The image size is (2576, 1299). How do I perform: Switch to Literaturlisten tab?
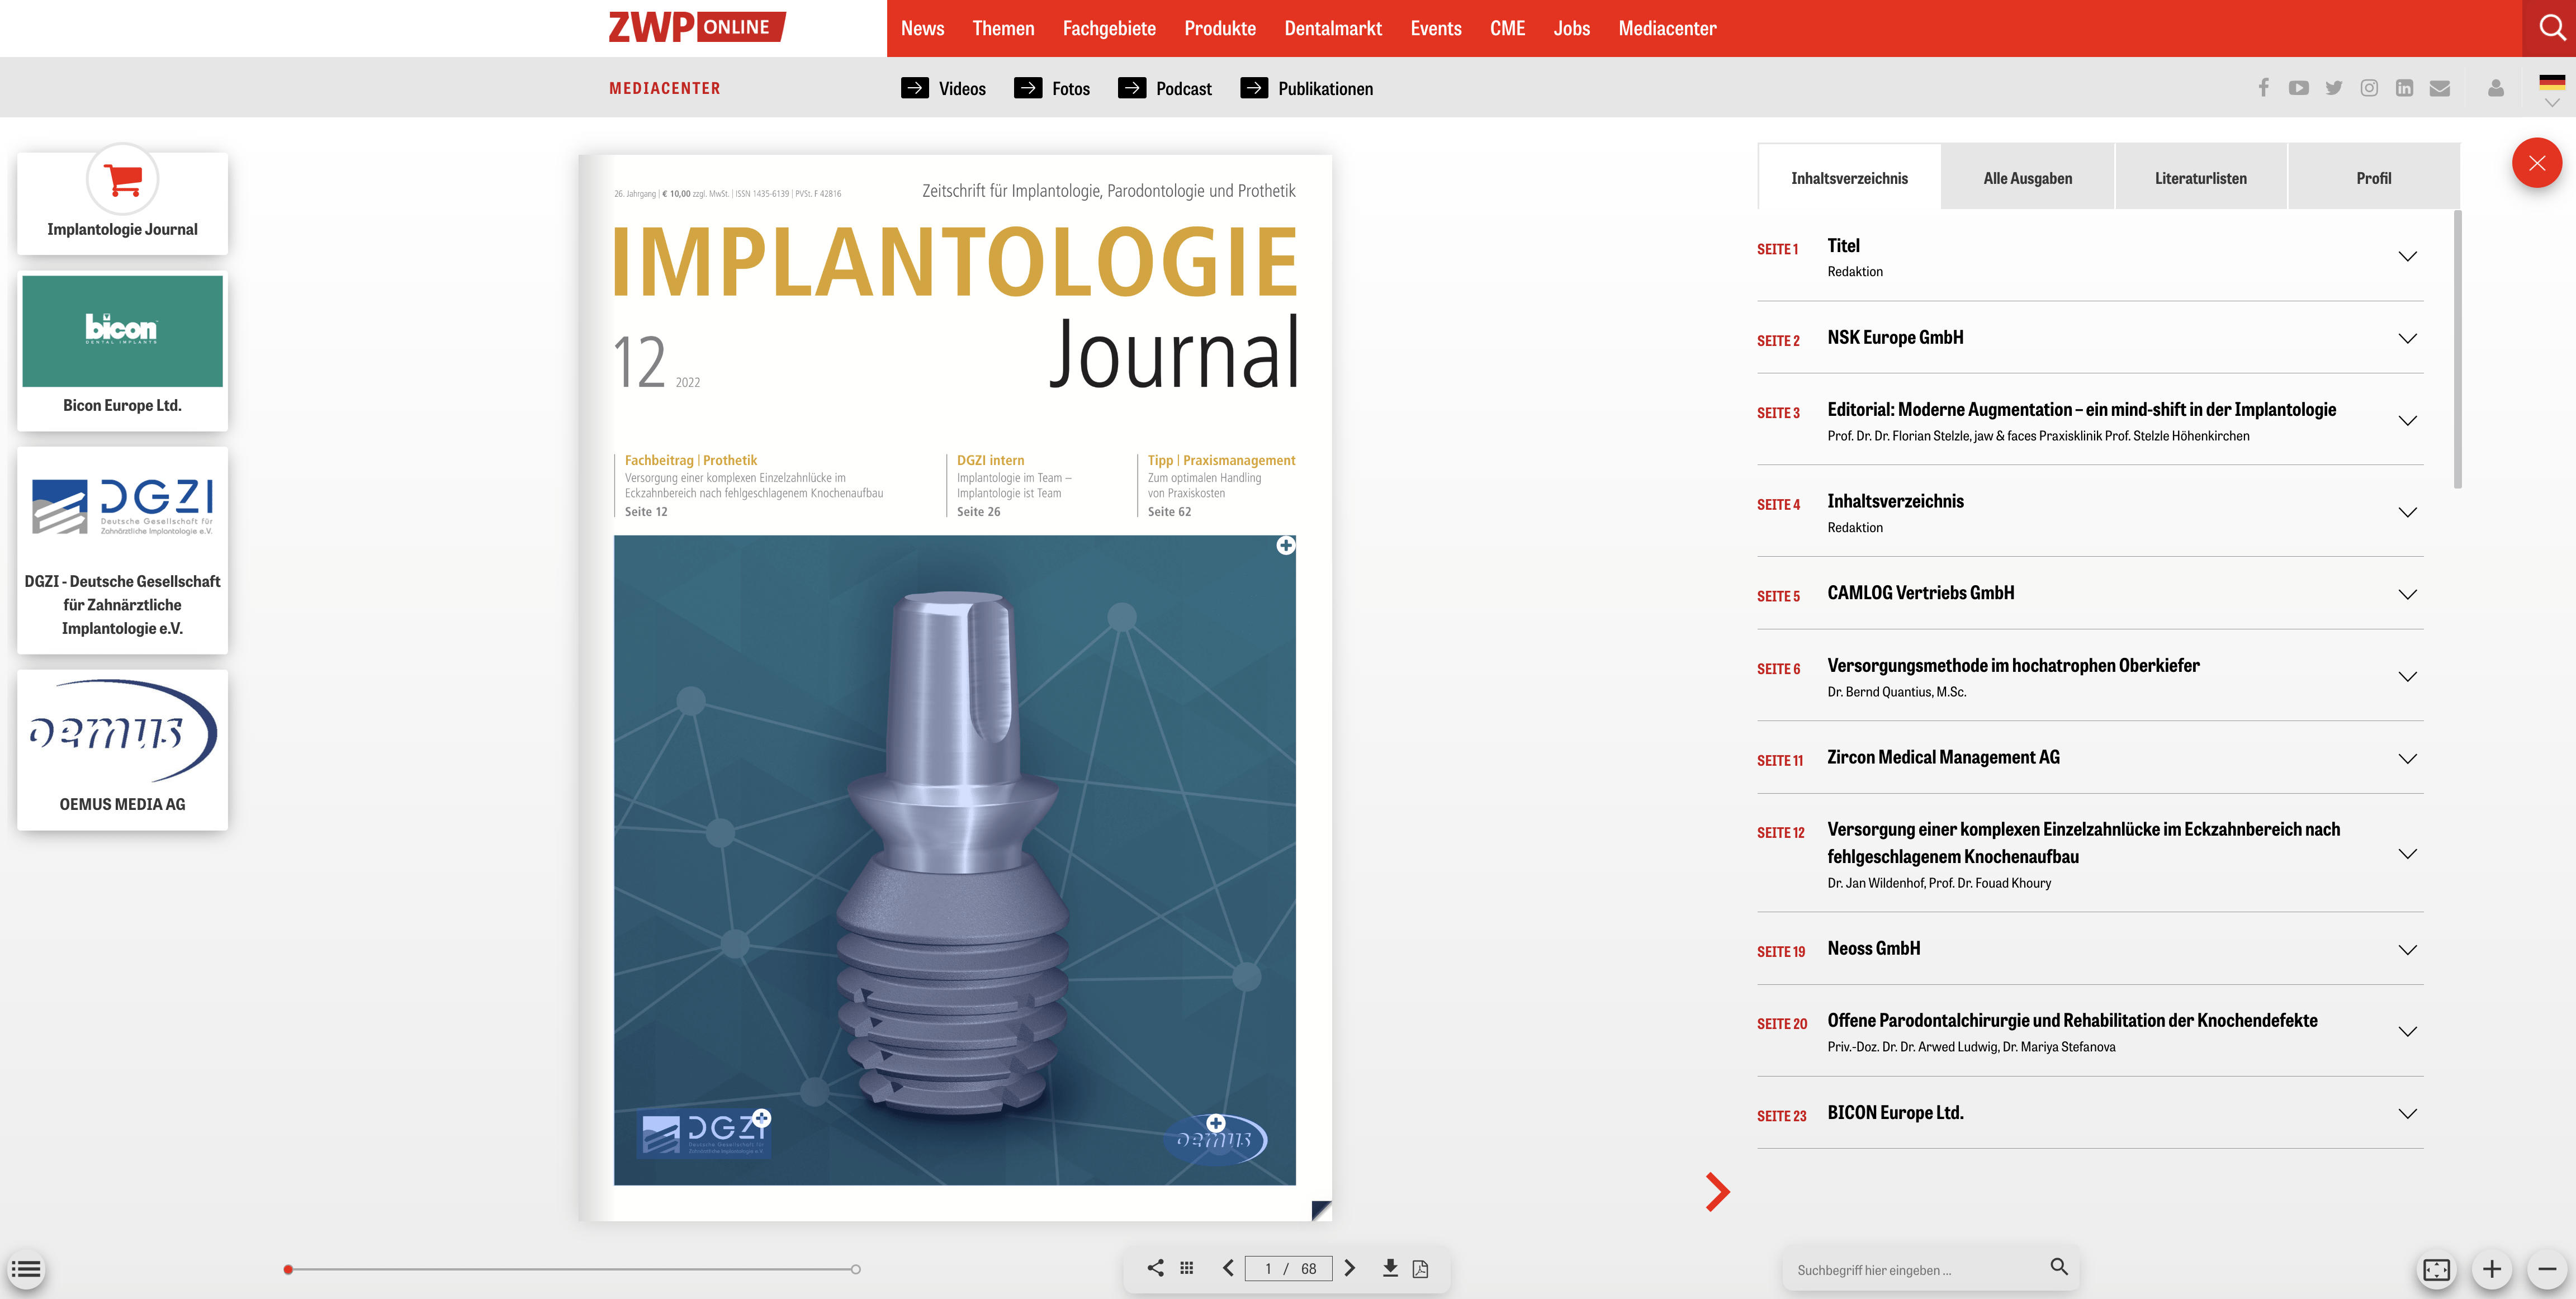[x=2200, y=178]
